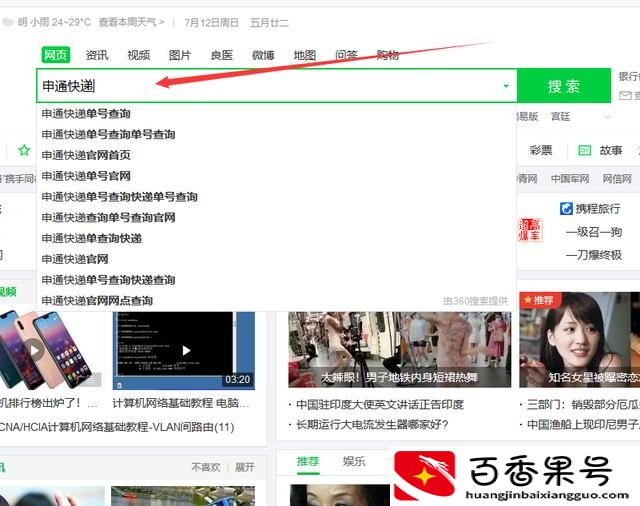Screen dimensions: 640x506
Task: Play the phone ranking video
Action: pyautogui.click(x=35, y=350)
